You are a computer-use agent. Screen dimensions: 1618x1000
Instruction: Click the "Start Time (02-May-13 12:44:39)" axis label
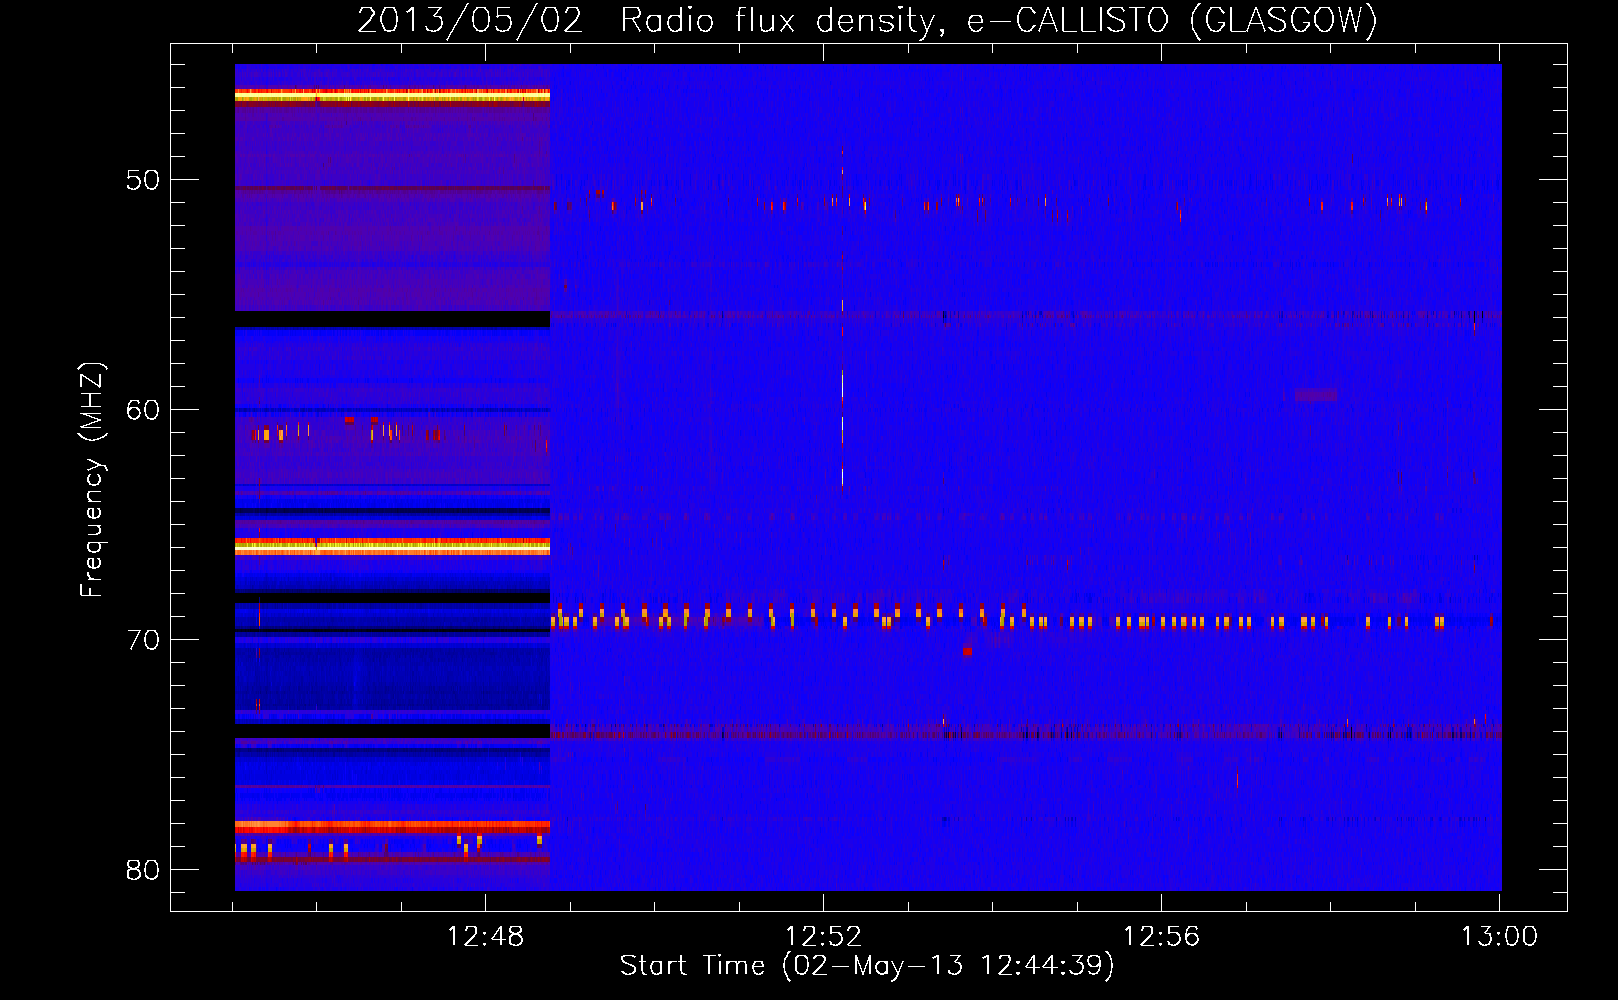pyautogui.click(x=867, y=966)
